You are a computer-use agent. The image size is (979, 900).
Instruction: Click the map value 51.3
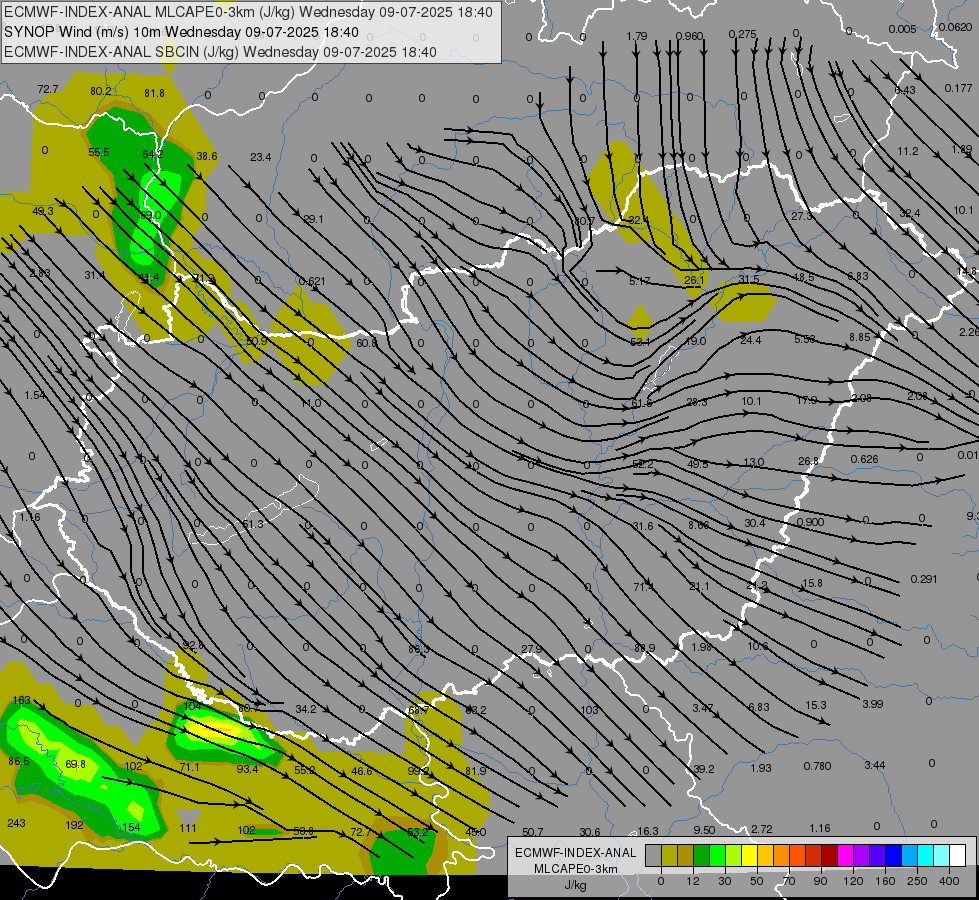click(253, 524)
